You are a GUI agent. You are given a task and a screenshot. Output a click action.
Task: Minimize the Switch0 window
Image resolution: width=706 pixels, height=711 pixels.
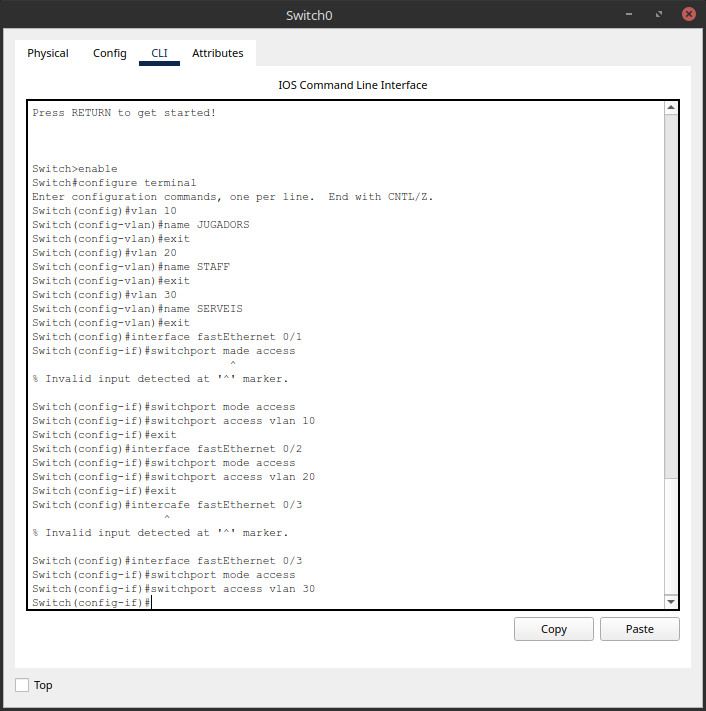(630, 15)
